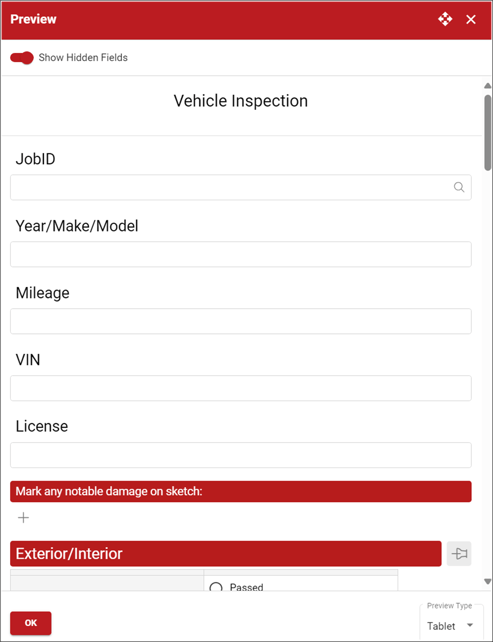Screen dimensions: 493x642
Task: Click the Exterior/Interior section header
Action: [226, 554]
